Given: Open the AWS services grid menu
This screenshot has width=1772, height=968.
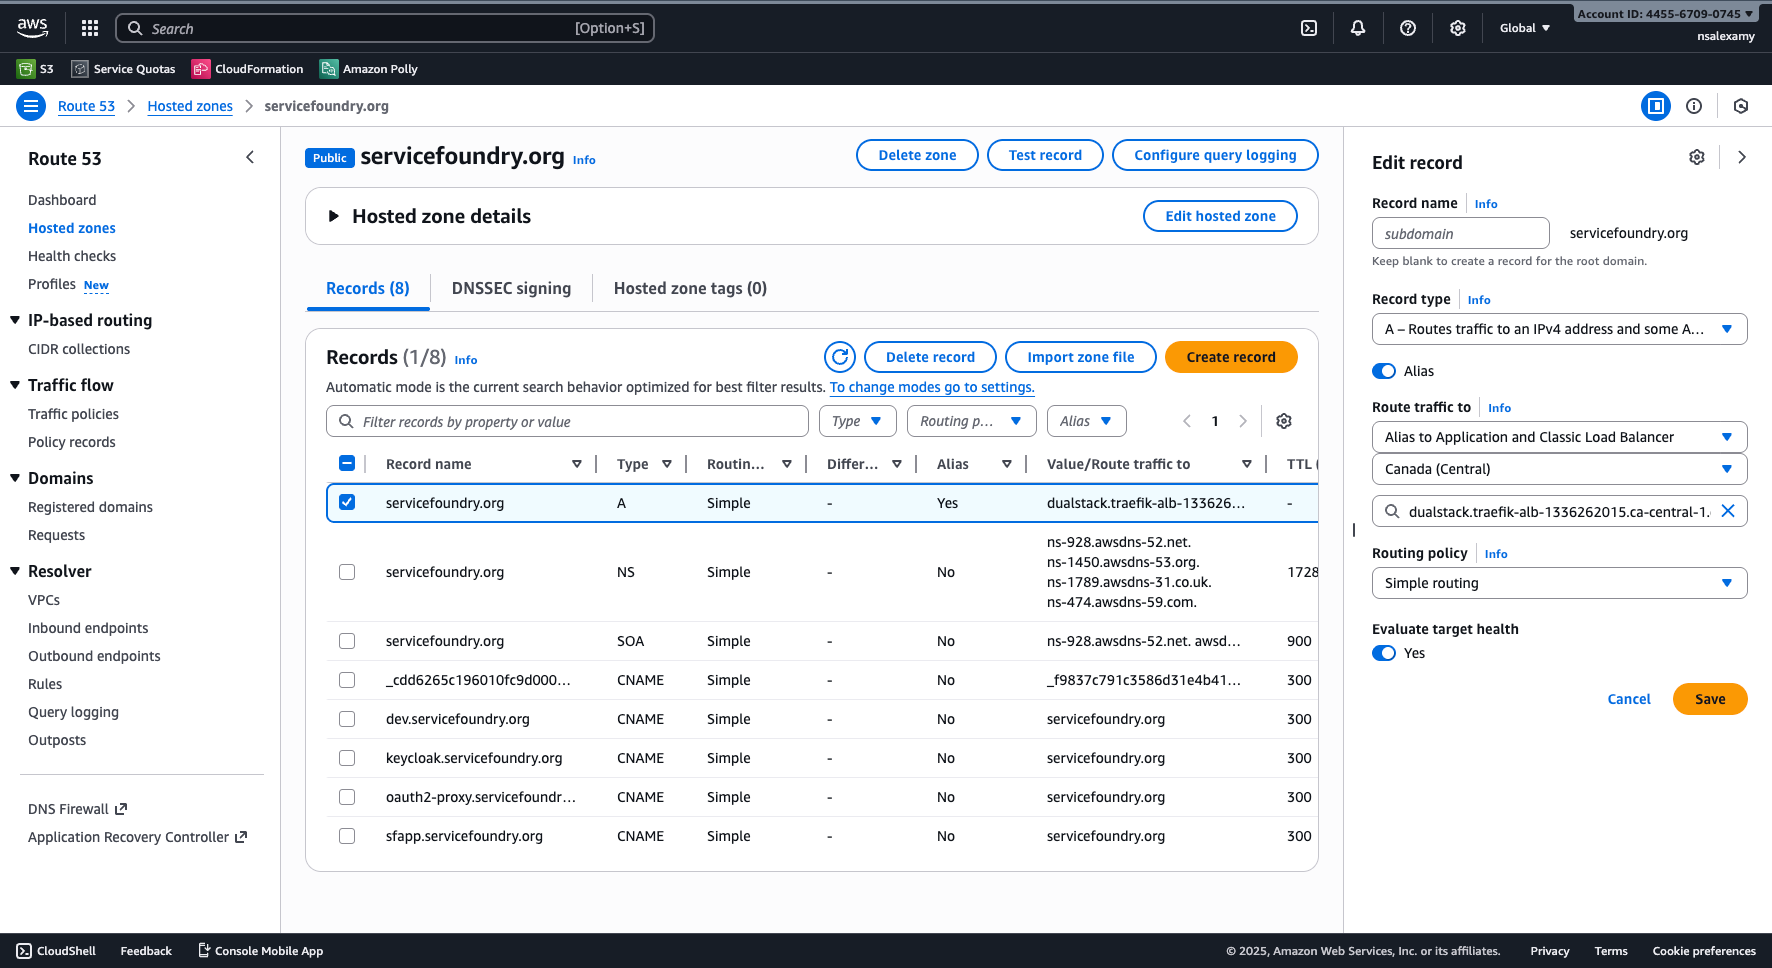Looking at the screenshot, I should (x=89, y=27).
